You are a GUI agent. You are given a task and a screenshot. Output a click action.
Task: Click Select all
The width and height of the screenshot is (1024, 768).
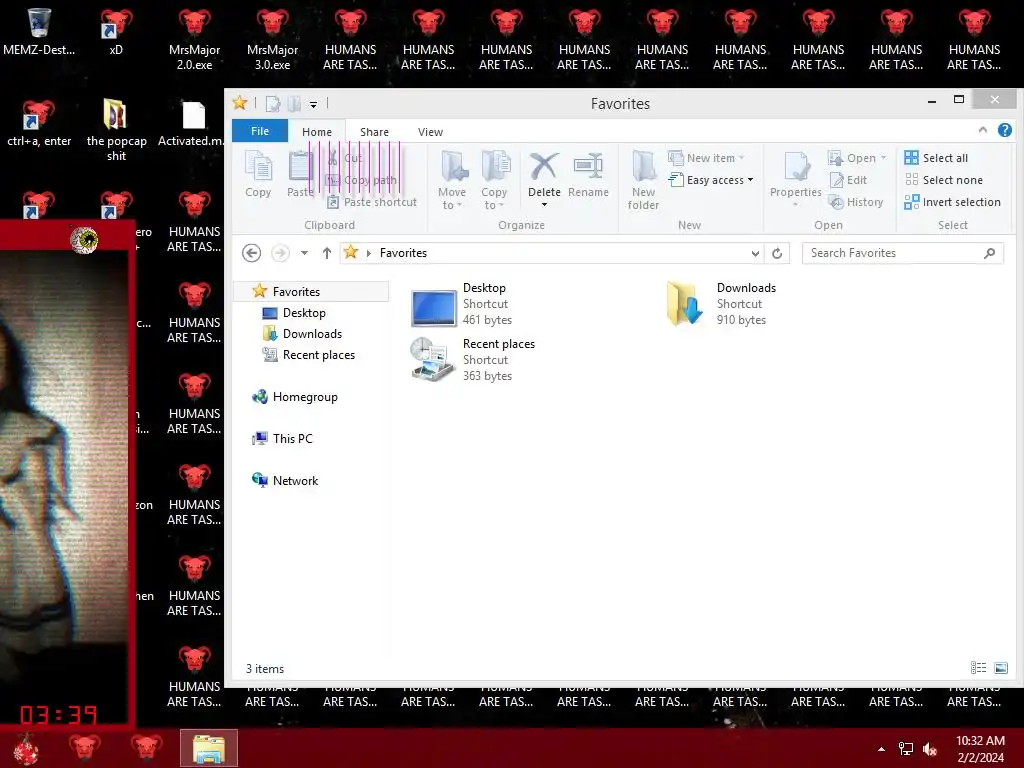pos(936,158)
